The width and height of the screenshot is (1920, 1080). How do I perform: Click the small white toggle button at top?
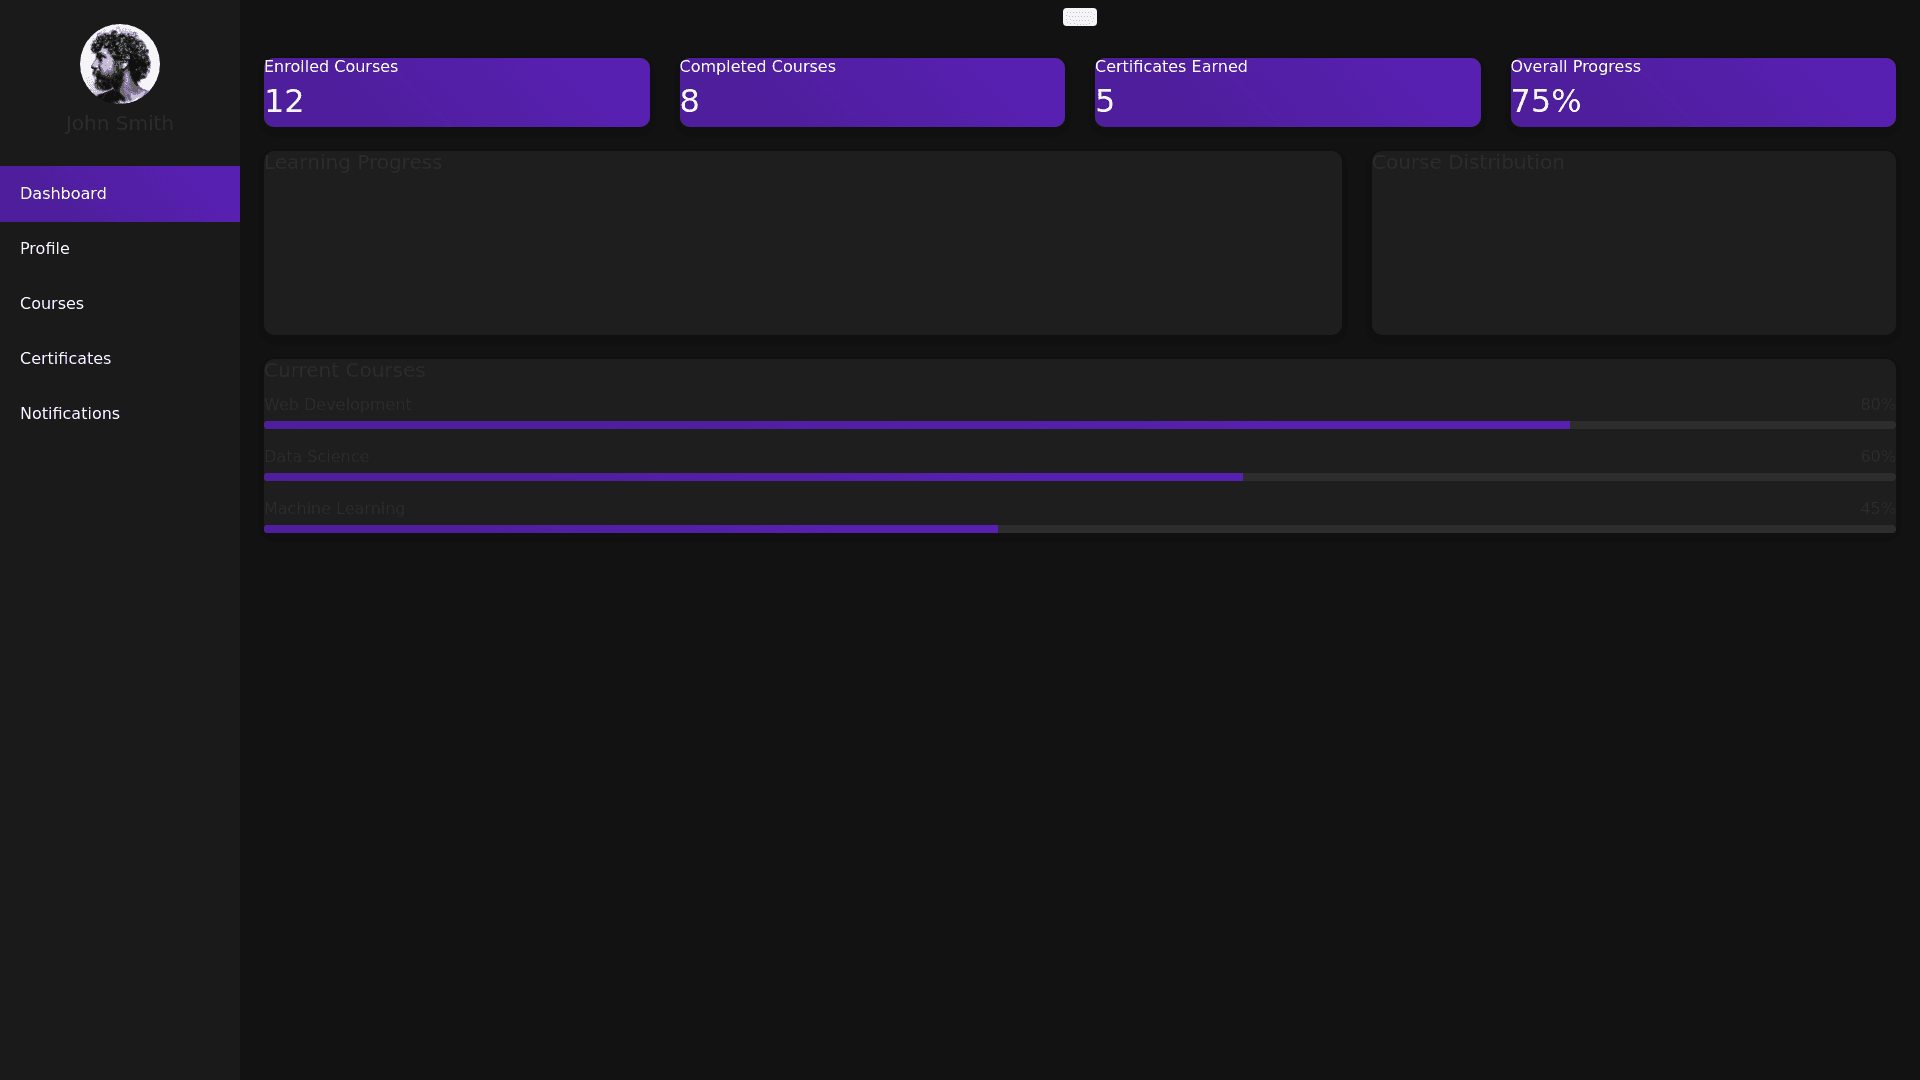[x=1079, y=17]
